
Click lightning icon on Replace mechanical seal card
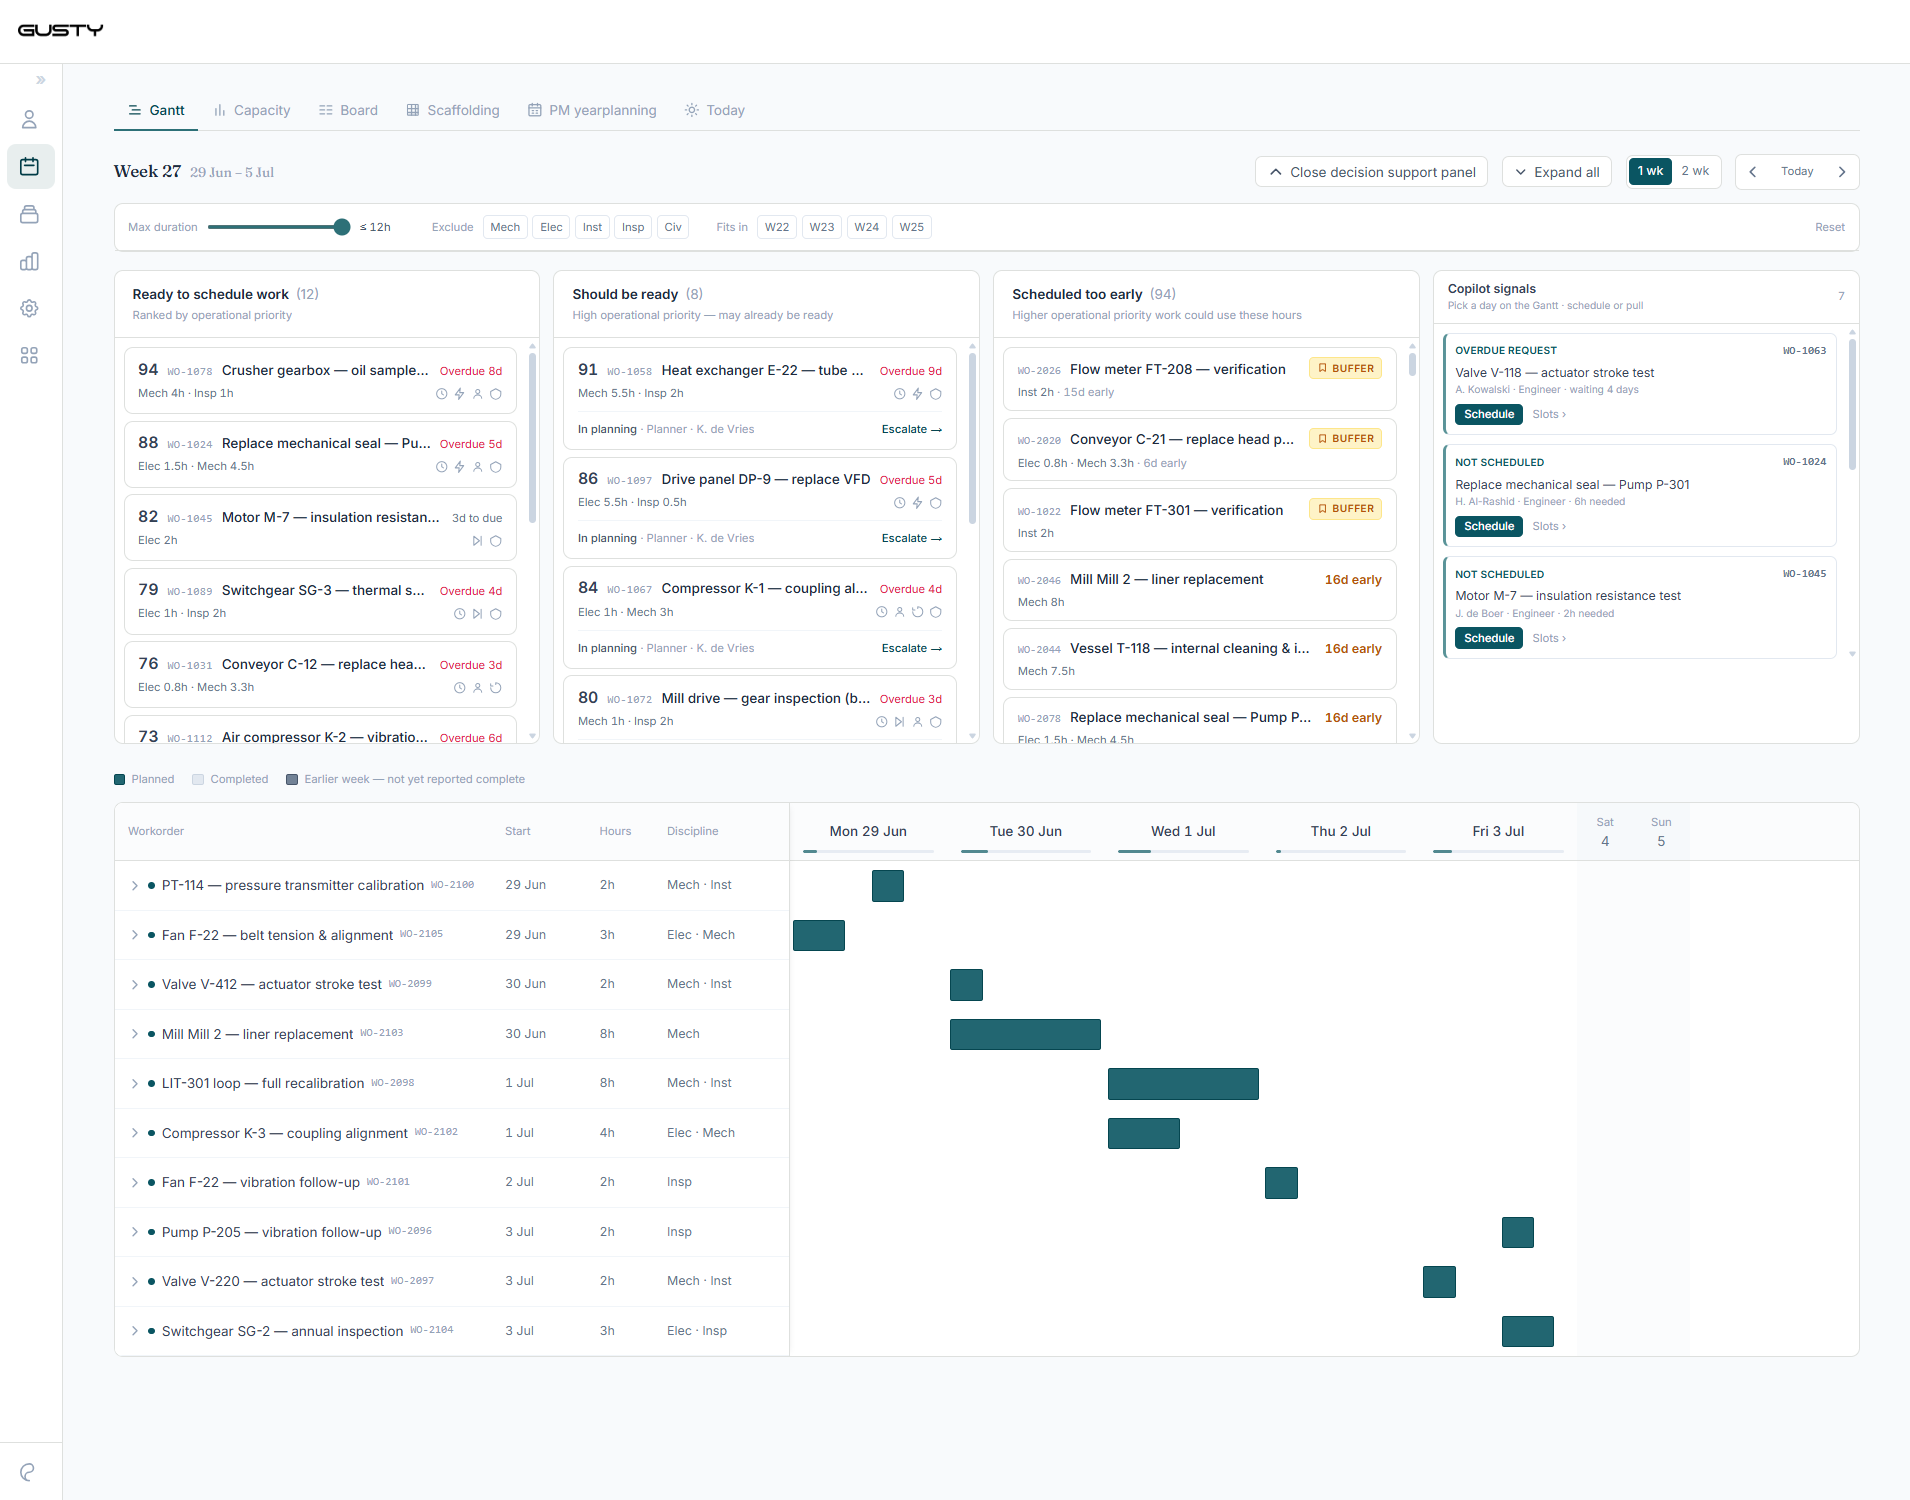tap(459, 467)
